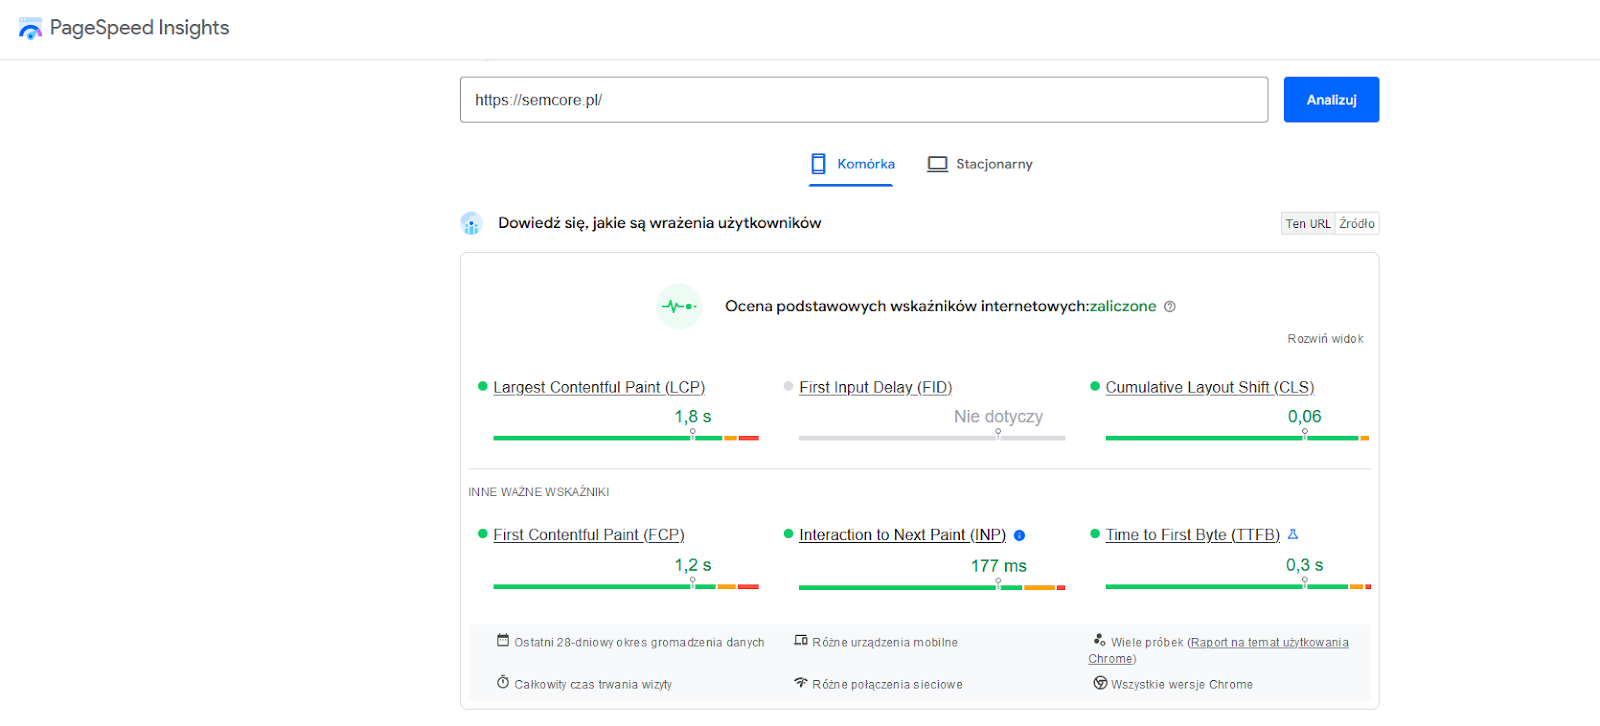
Task: Switch to the Stacjonarny tab
Action: (980, 164)
